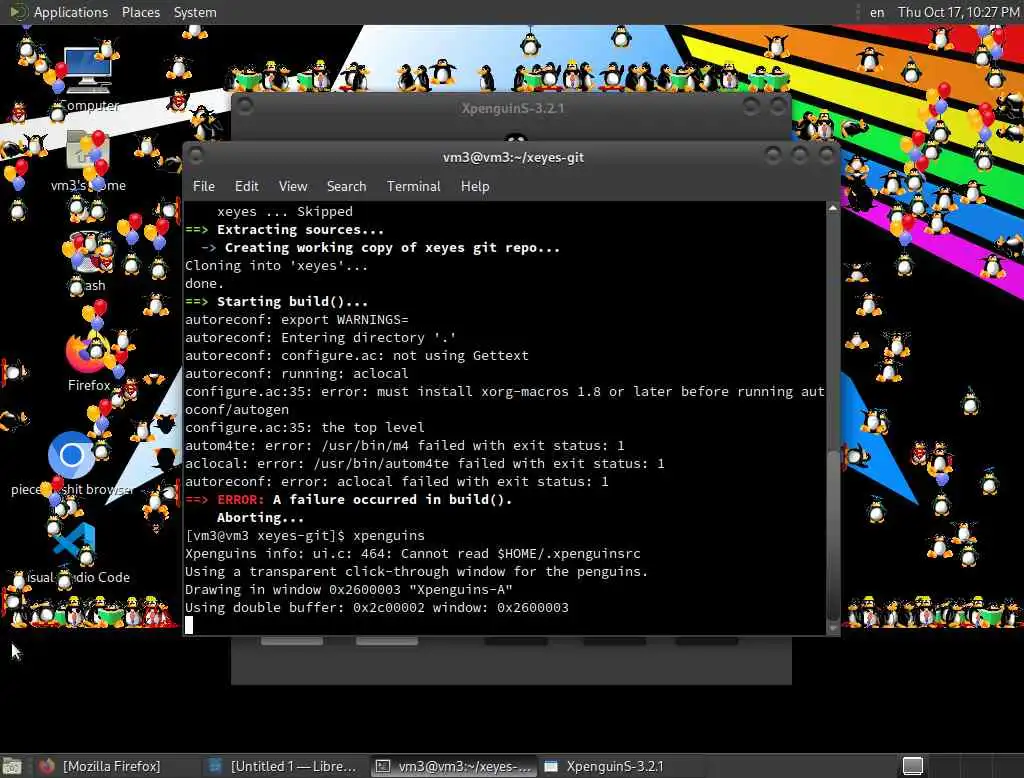The width and height of the screenshot is (1024, 778).
Task: Click the show desktop icon in taskbar
Action: [x=12, y=766]
